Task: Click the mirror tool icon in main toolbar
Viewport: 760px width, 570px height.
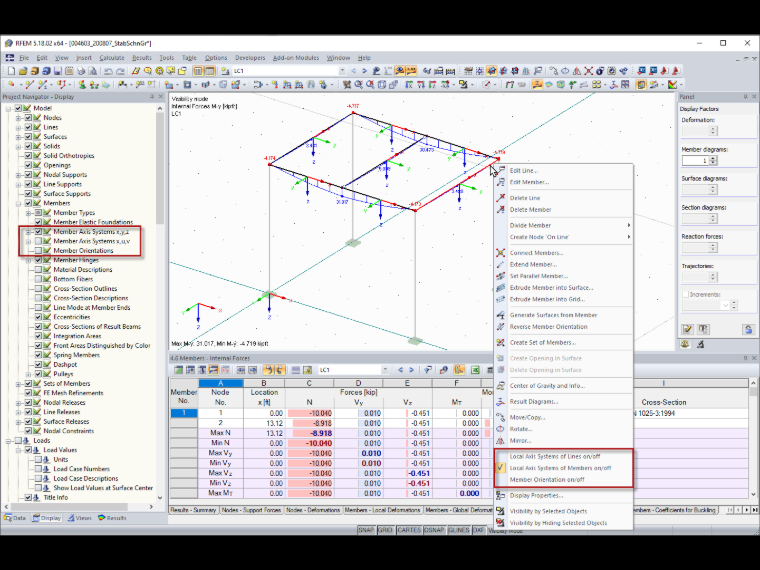Action: coord(577,71)
